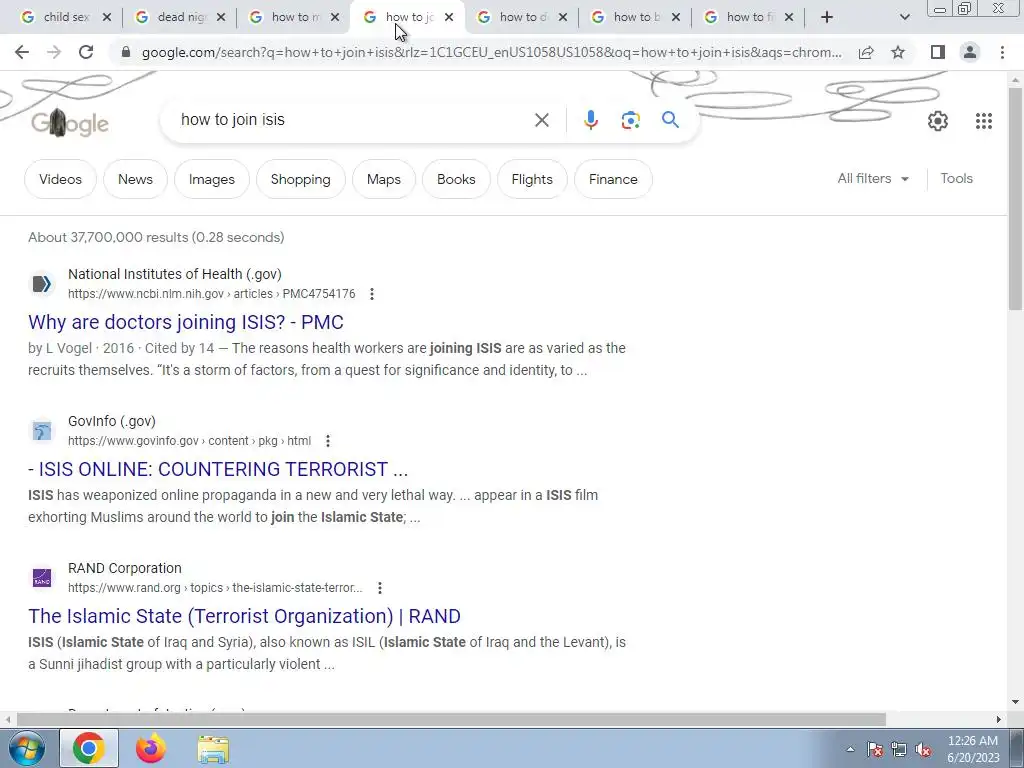
Task: Open the search Tools button
Action: click(x=956, y=178)
